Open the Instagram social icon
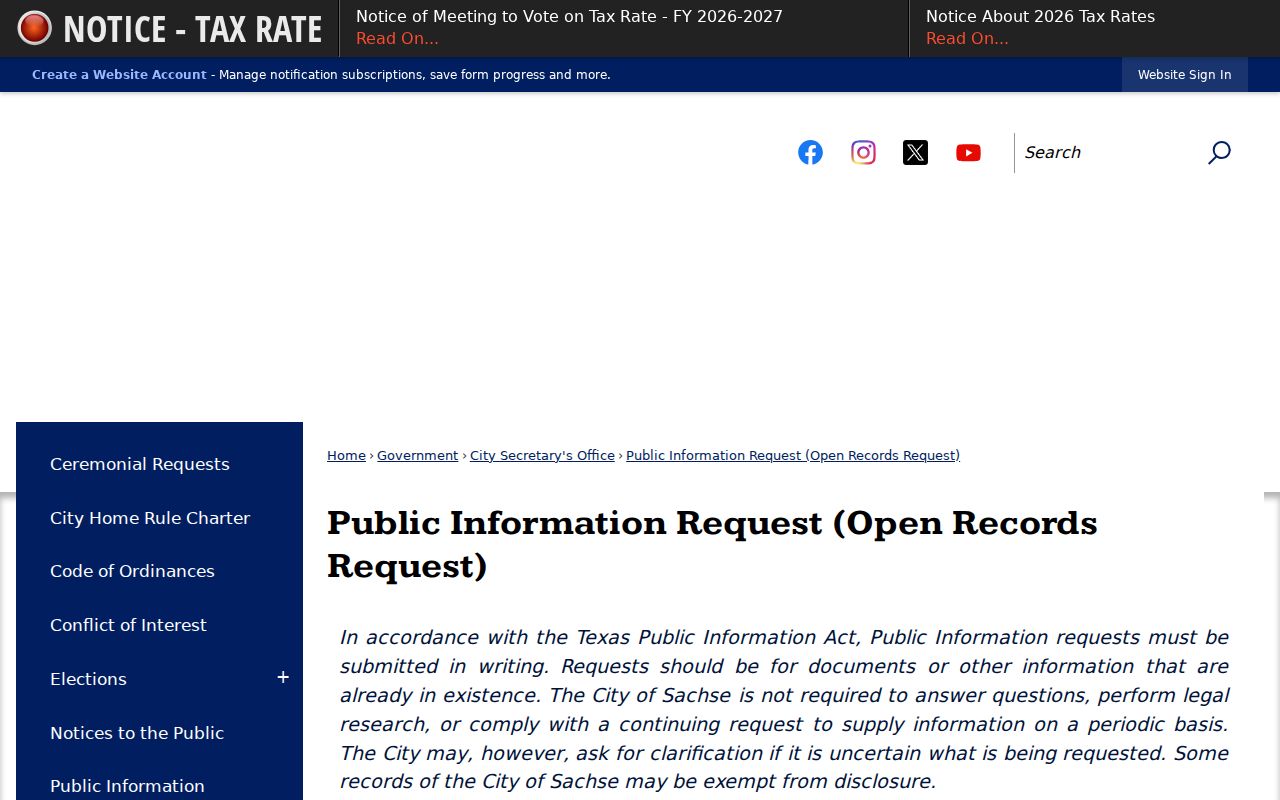The image size is (1280, 800). click(x=863, y=152)
